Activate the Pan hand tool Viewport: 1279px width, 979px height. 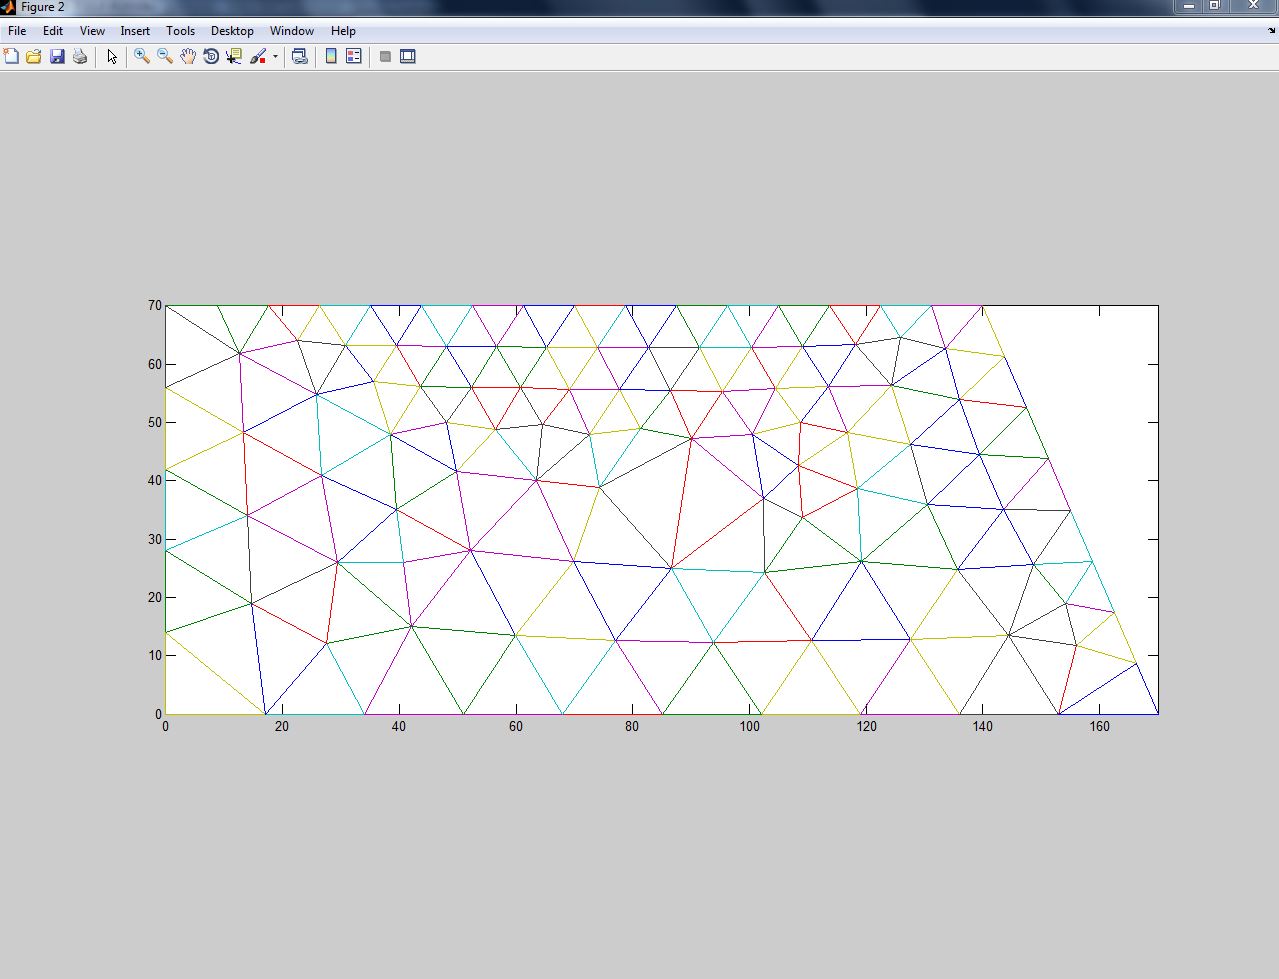pyautogui.click(x=188, y=57)
